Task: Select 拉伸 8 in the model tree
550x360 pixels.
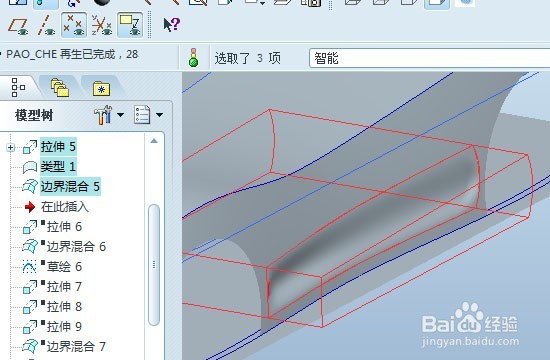Action: (64, 307)
